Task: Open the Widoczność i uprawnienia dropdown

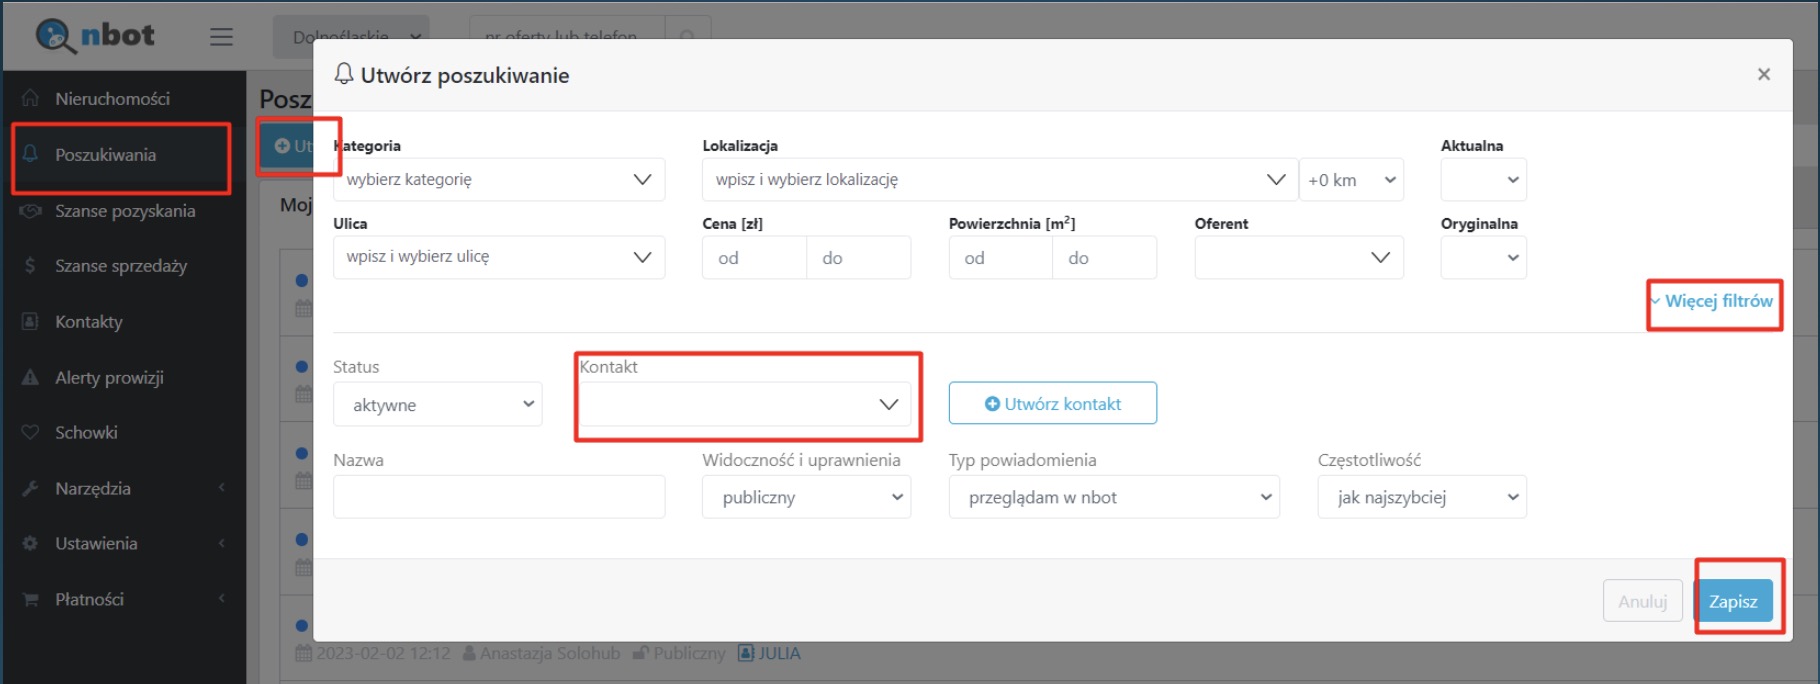Action: click(806, 497)
